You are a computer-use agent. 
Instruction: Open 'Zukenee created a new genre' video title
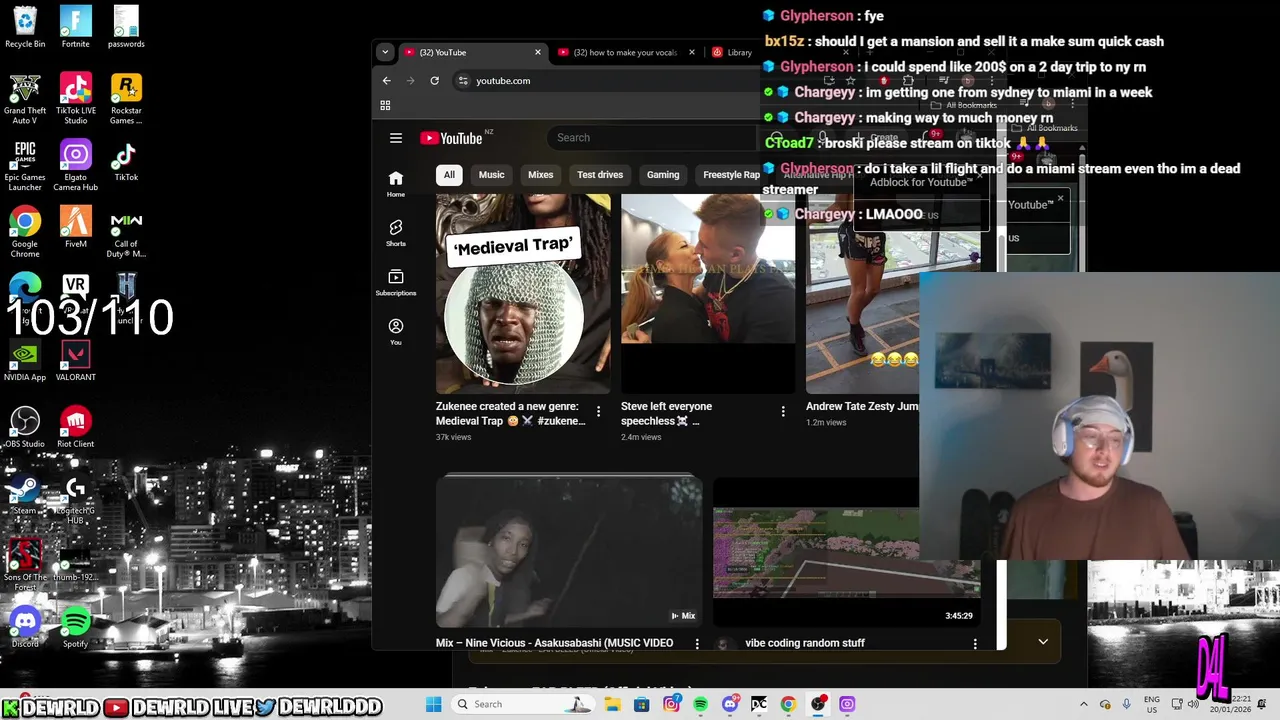pos(511,414)
